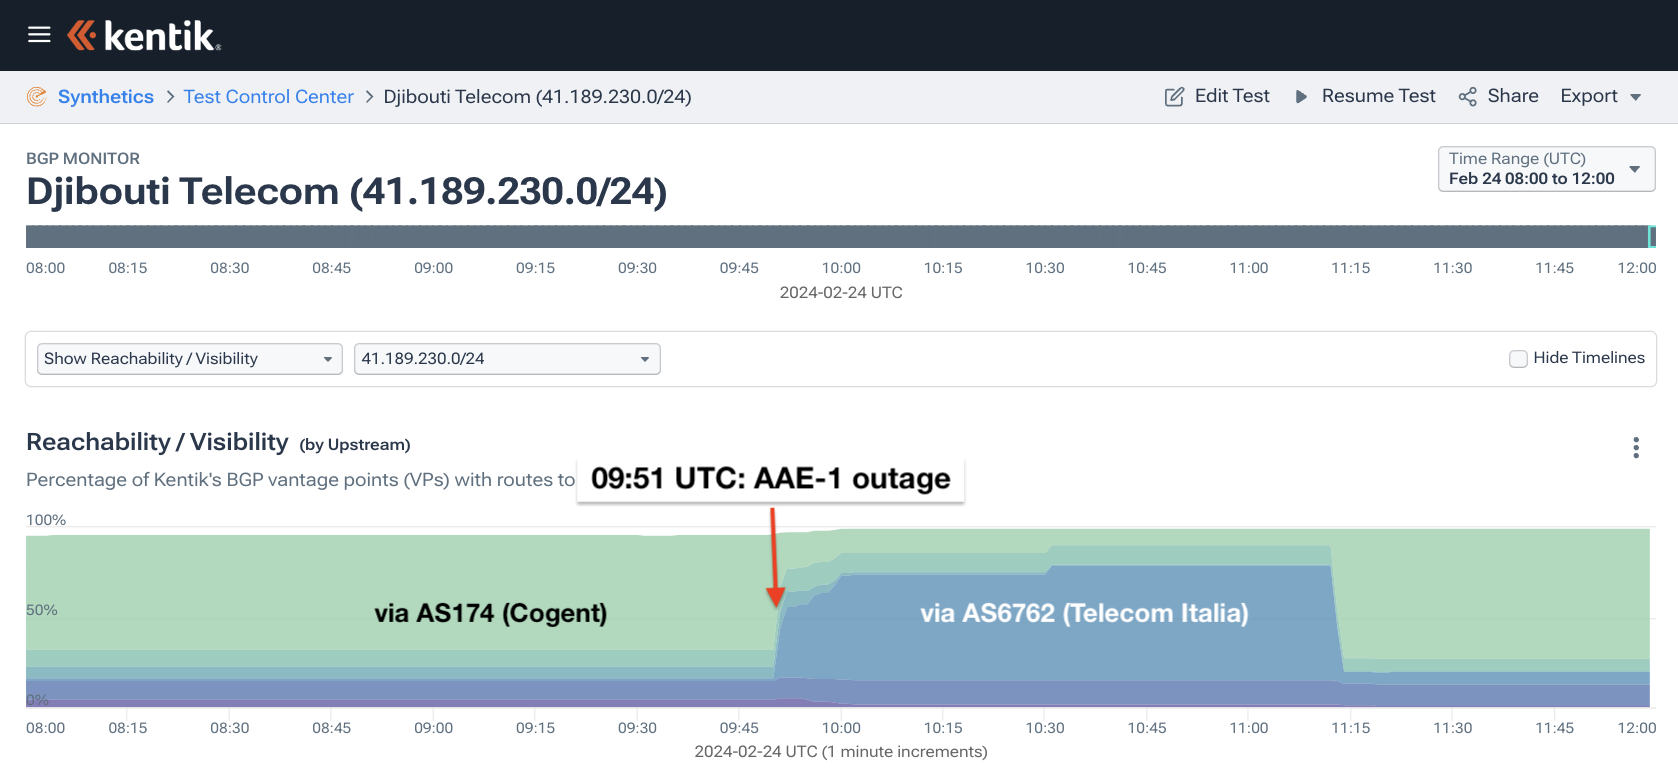The width and height of the screenshot is (1678, 777).
Task: Click the gray overview timeline bar
Action: (x=836, y=237)
